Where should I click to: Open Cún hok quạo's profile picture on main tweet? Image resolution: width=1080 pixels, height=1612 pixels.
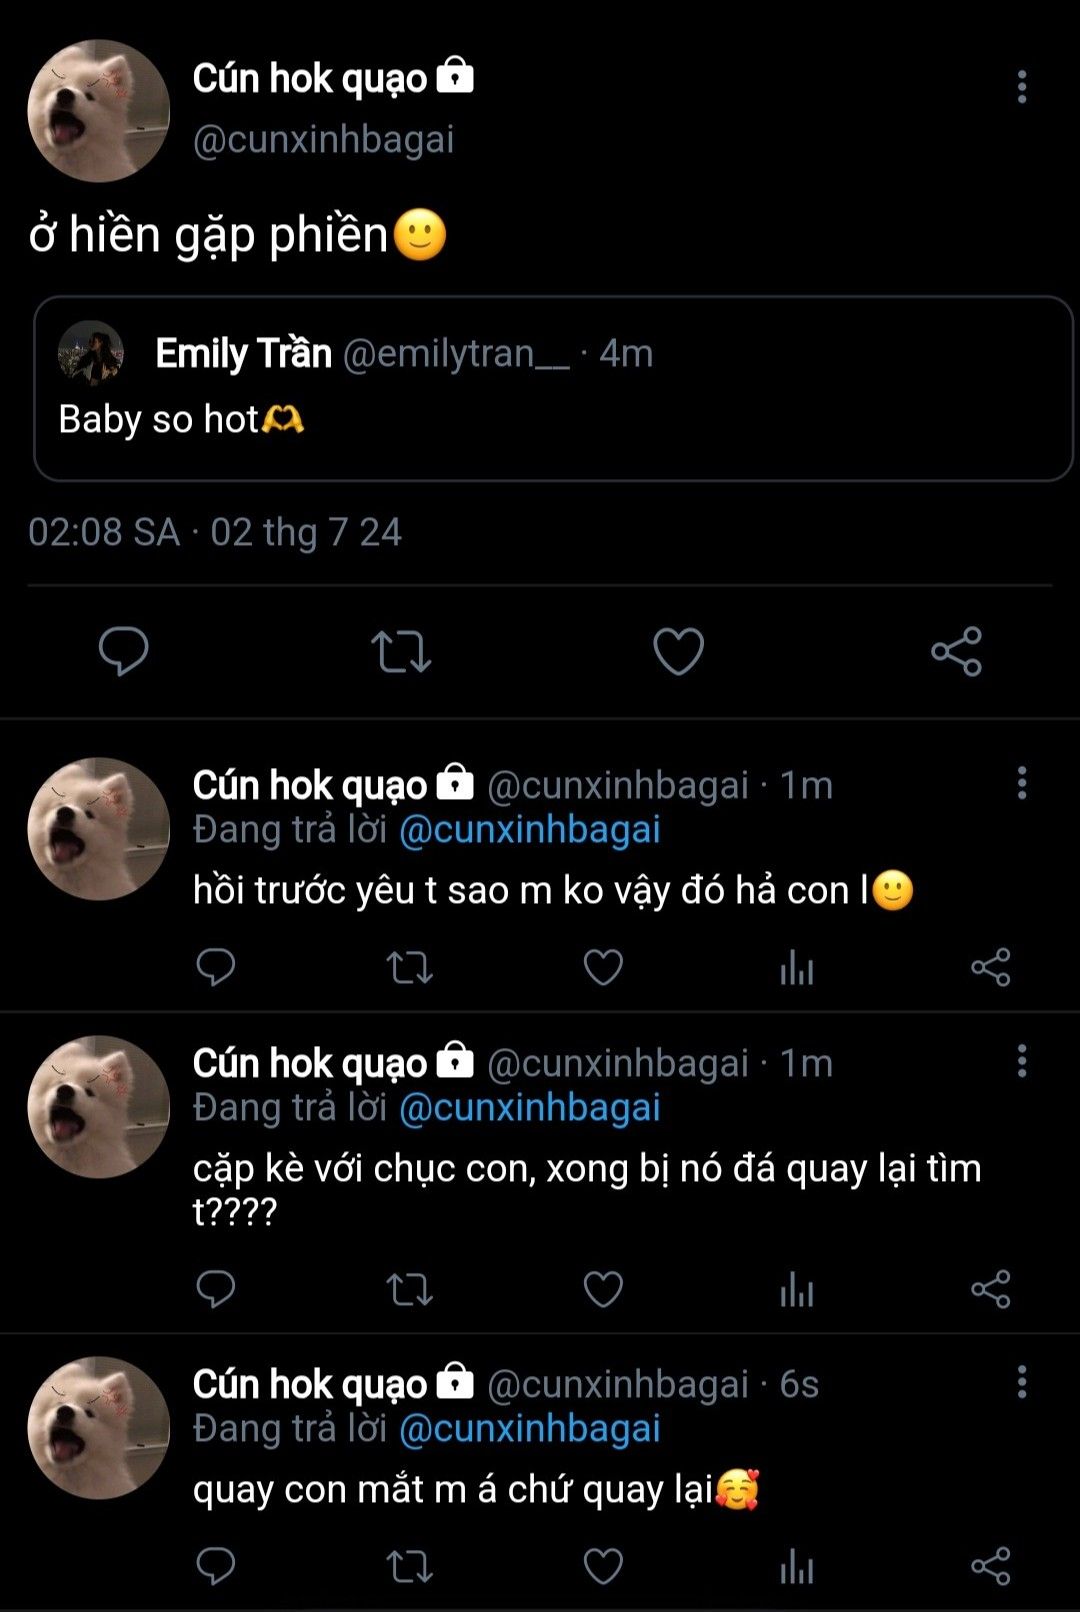98,111
